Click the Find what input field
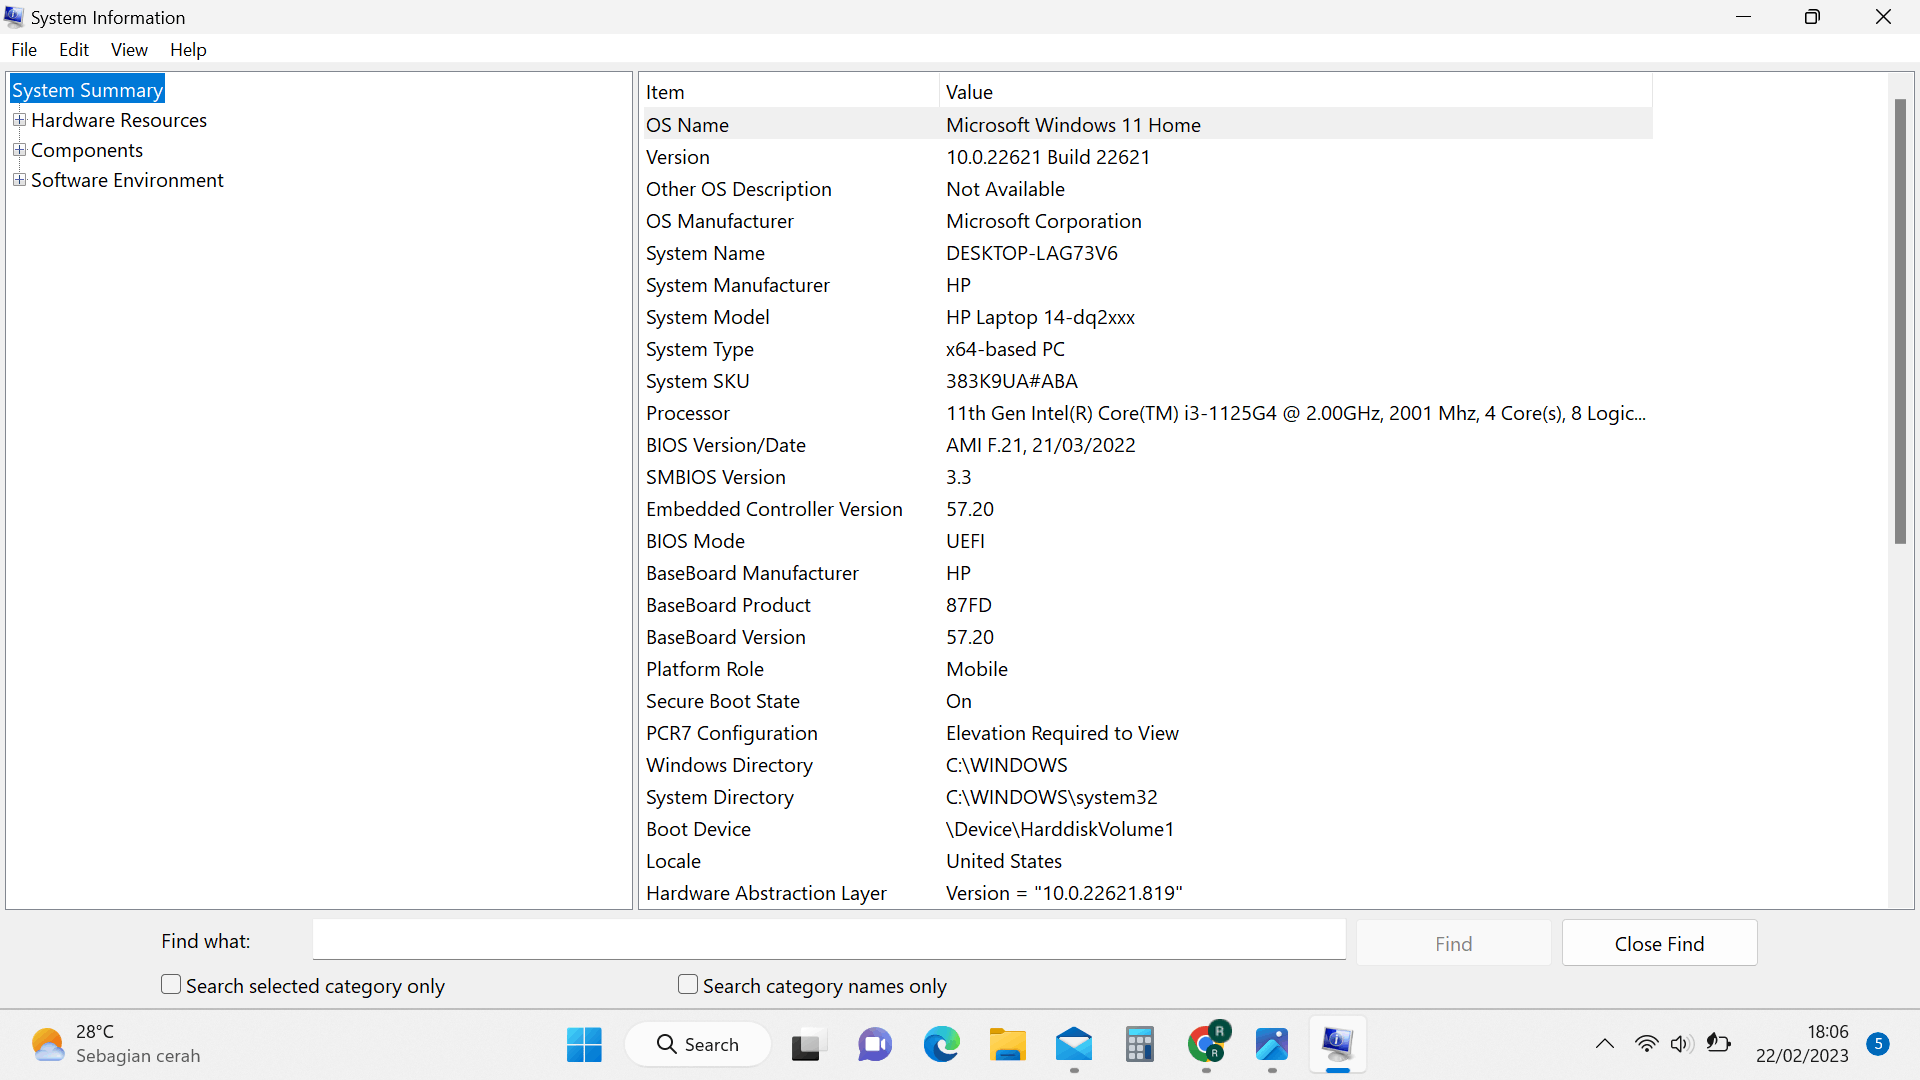This screenshot has height=1080, width=1920. click(828, 940)
